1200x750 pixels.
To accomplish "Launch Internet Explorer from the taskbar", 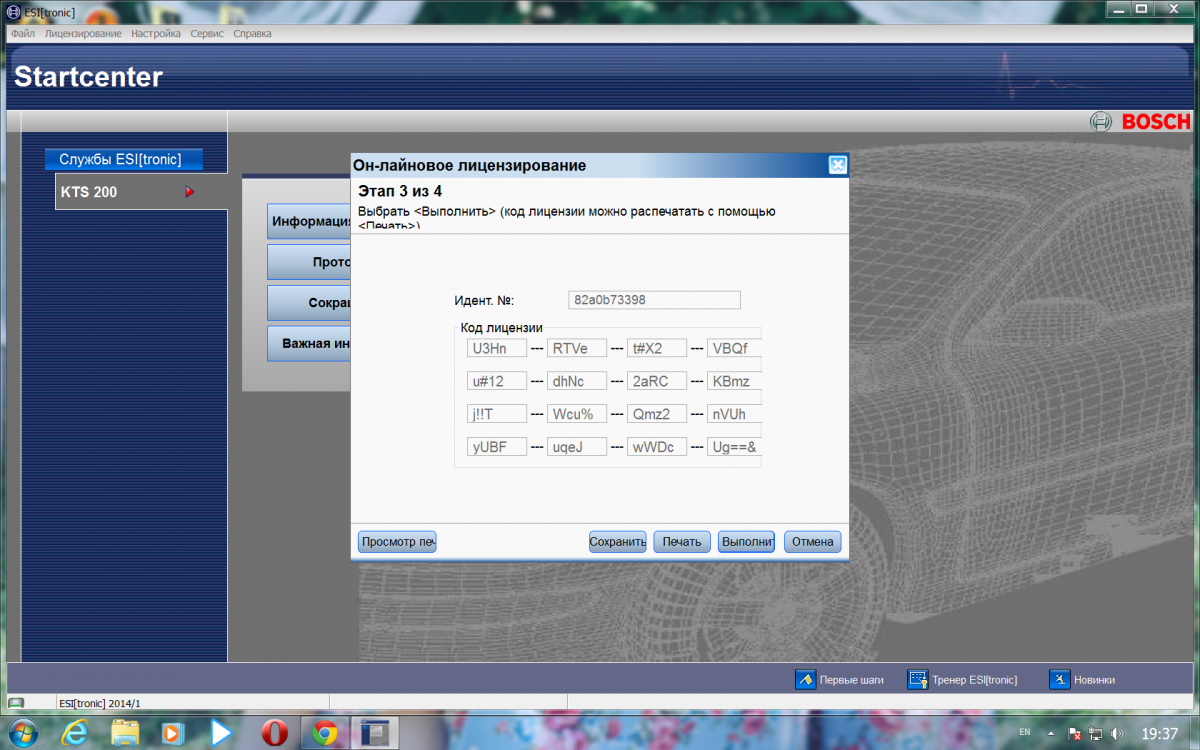I will pos(75,733).
